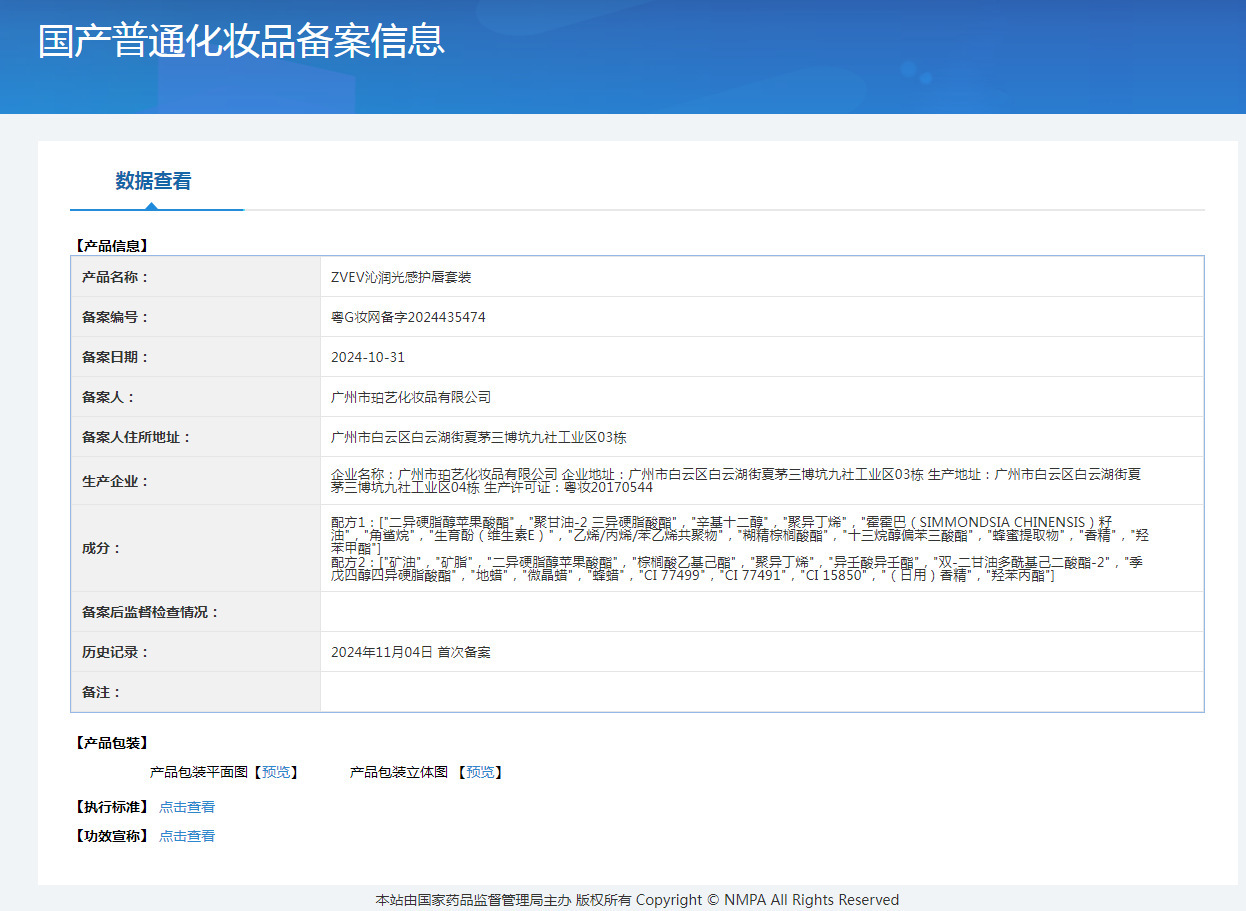Image resolution: width=1246 pixels, height=911 pixels.
Task: Click the 历史记录 首次备案 entry
Action: 411,652
